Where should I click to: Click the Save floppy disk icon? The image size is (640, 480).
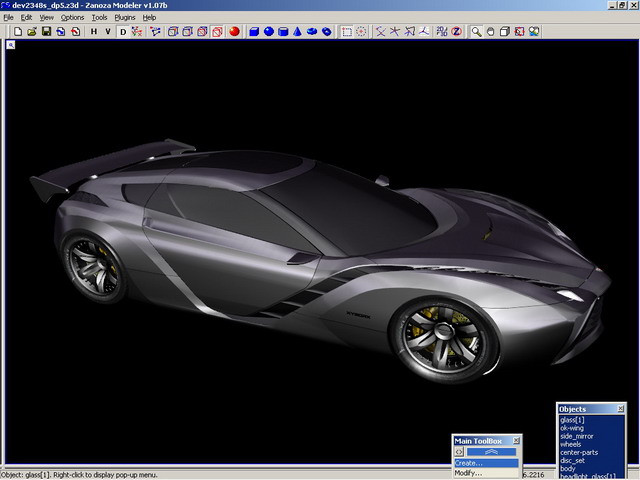46,31
